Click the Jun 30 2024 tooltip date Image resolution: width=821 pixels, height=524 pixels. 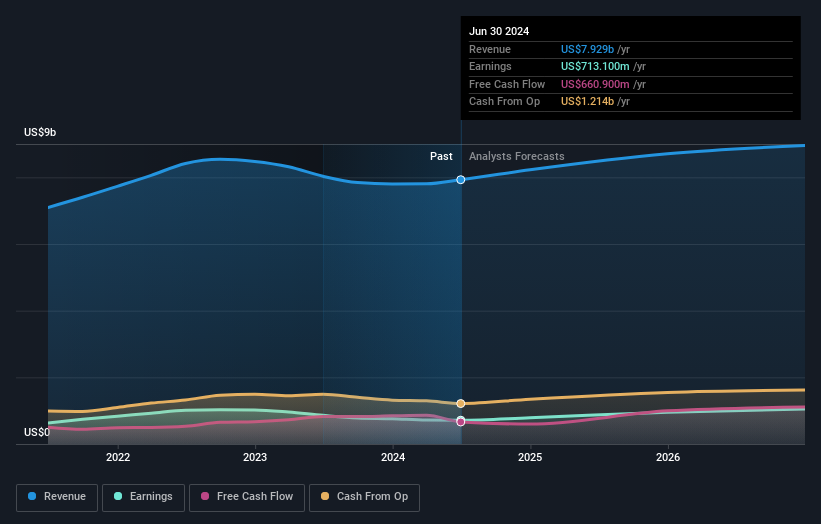tap(499, 31)
